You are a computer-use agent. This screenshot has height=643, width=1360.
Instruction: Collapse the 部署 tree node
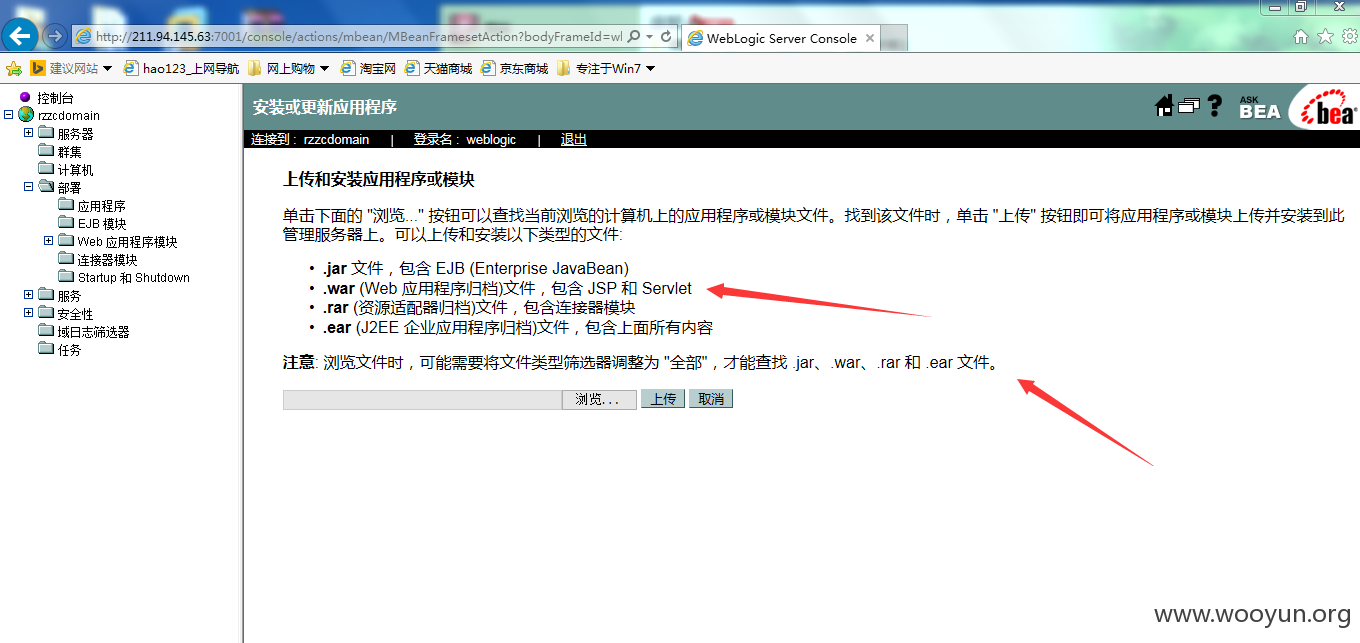point(28,187)
